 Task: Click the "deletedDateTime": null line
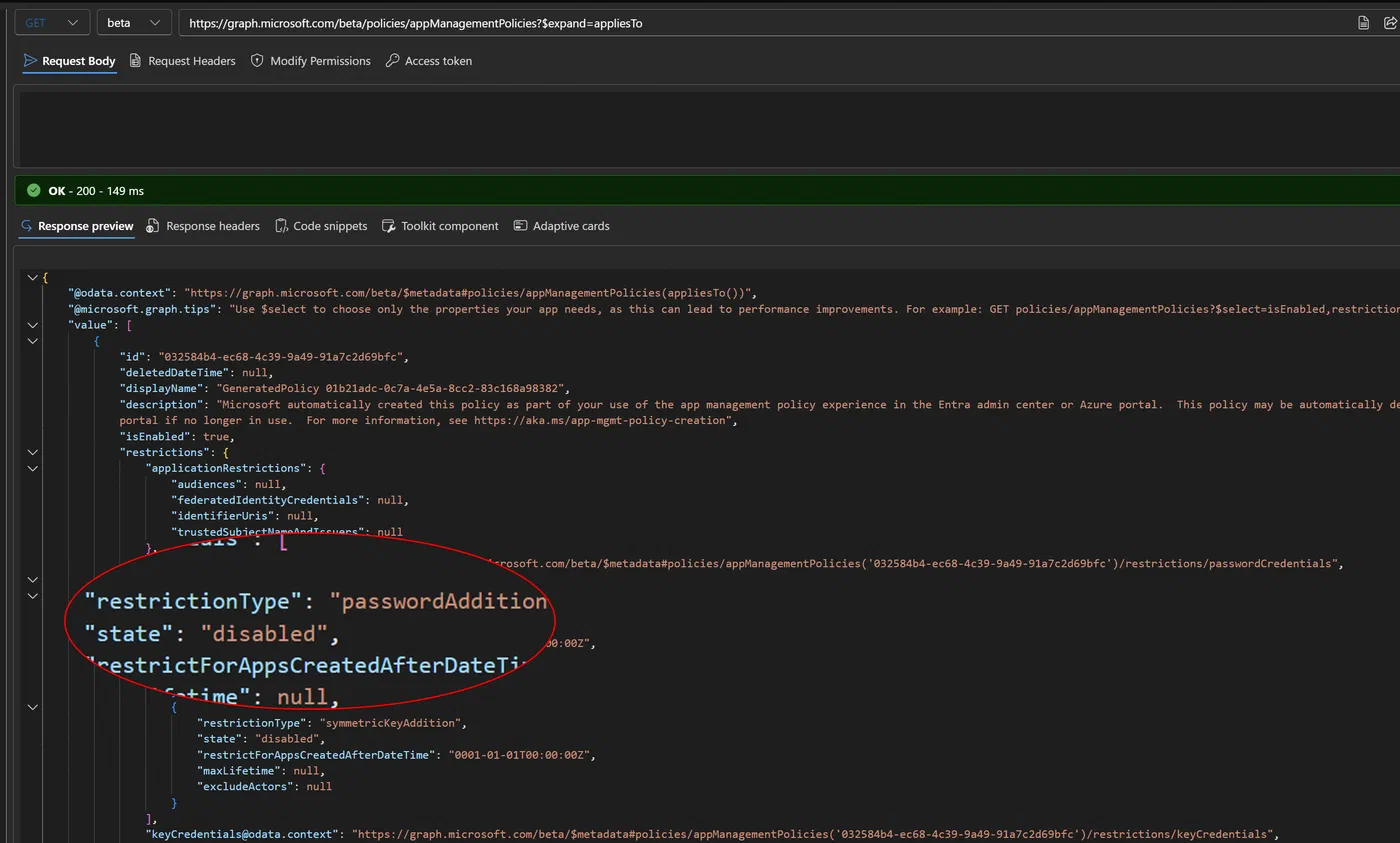(196, 373)
